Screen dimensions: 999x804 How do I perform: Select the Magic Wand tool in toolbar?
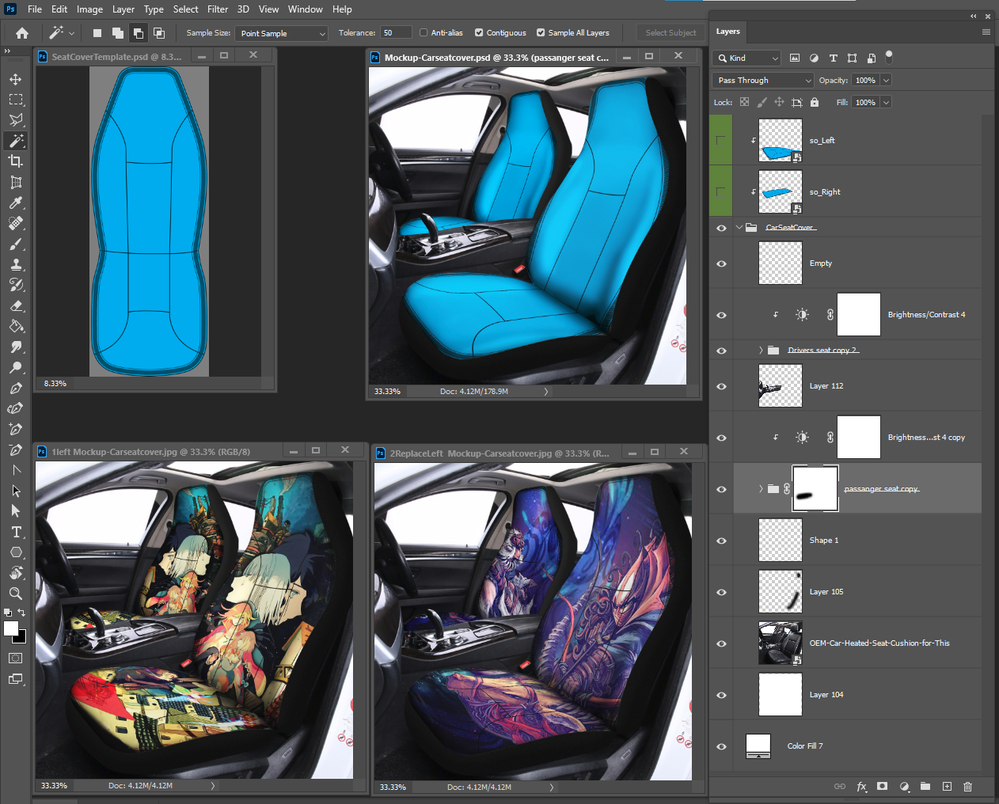(16, 141)
